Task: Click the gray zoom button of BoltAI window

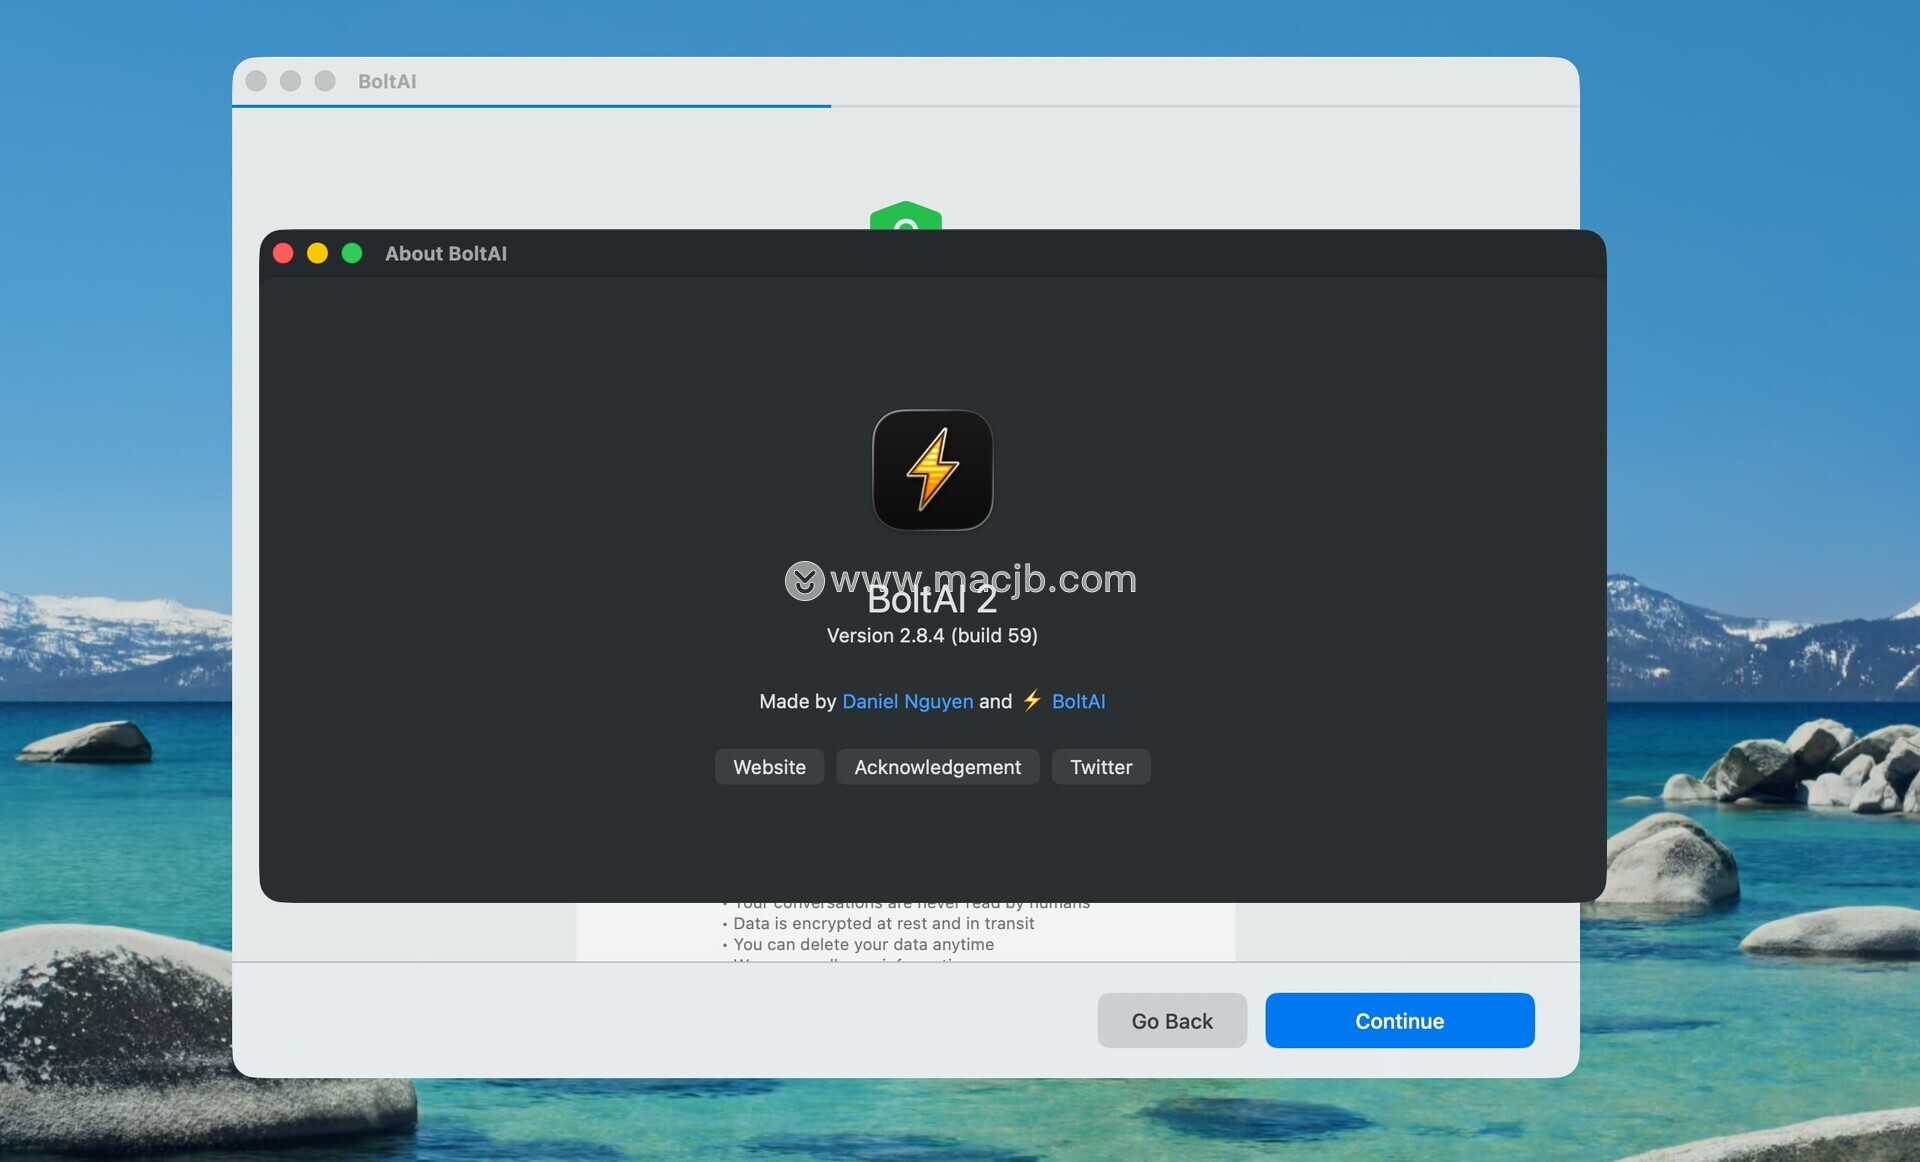Action: pyautogui.click(x=325, y=81)
